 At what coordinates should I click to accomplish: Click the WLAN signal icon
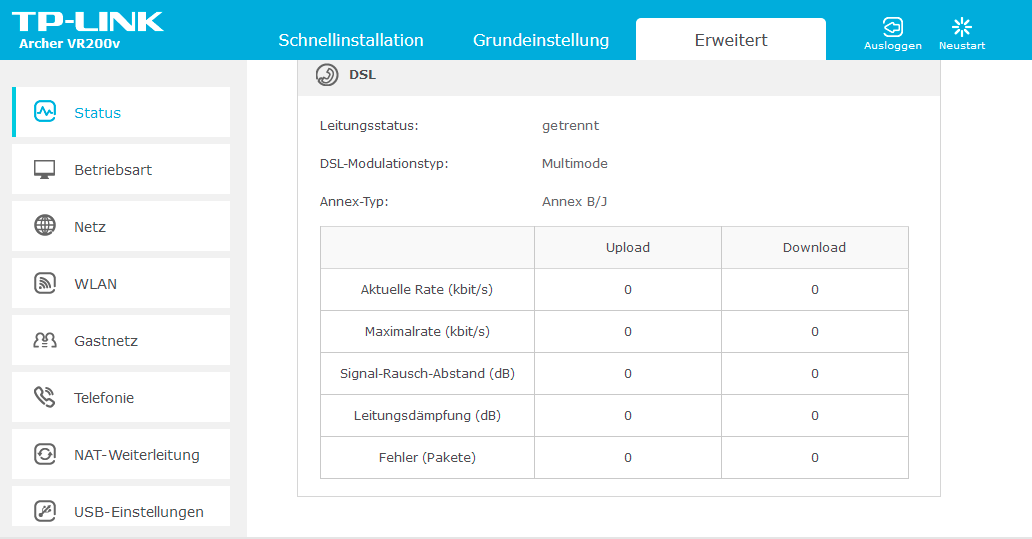tap(45, 283)
